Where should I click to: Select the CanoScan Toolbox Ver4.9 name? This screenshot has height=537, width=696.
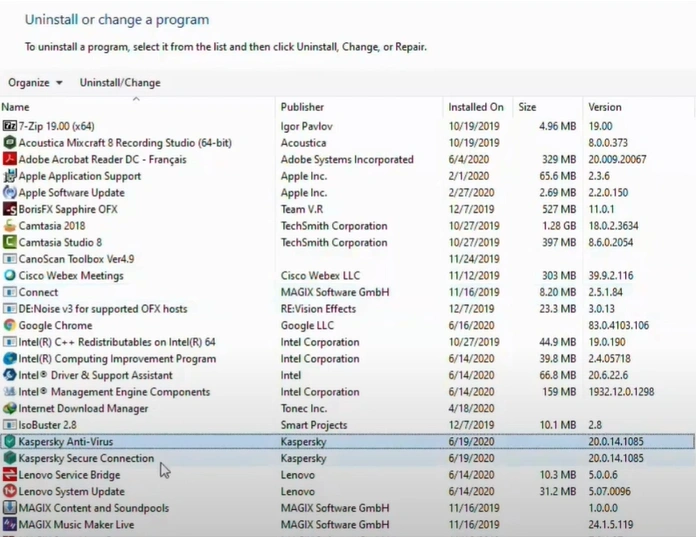pos(76,259)
